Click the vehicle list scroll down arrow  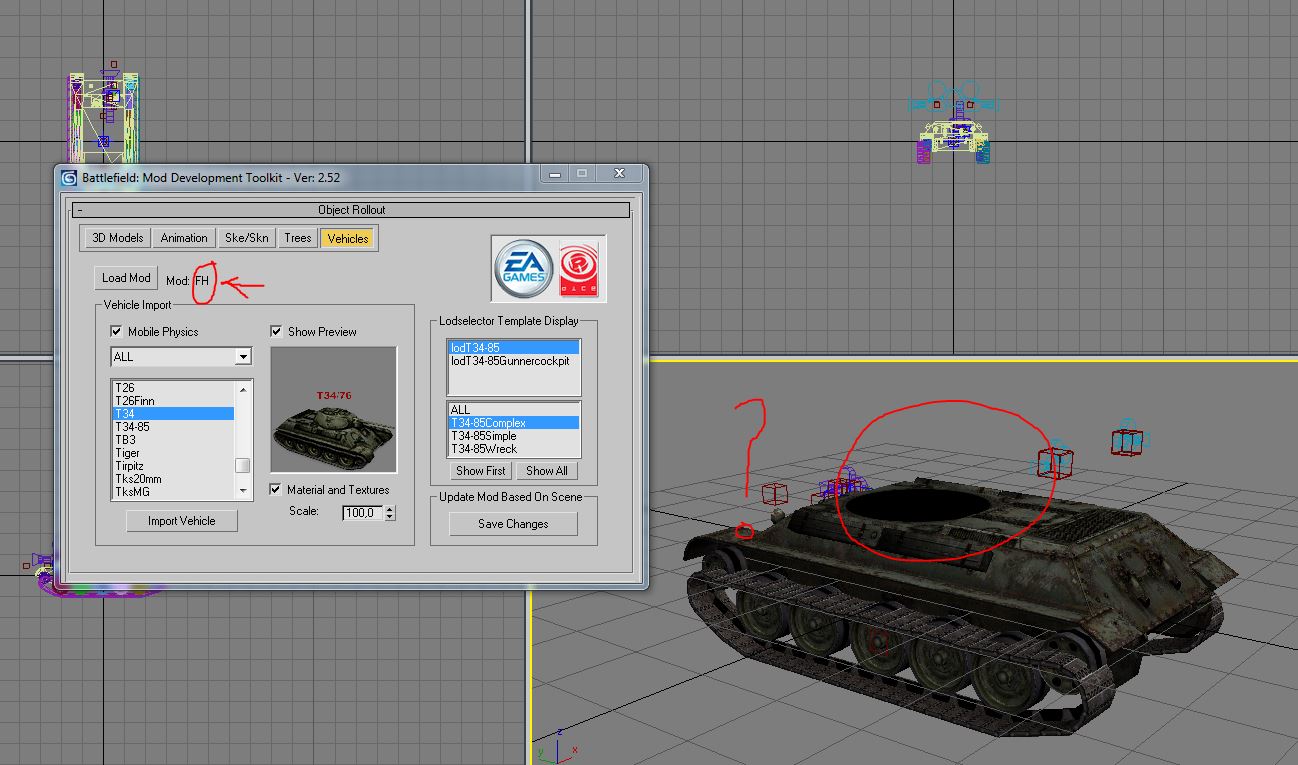[x=242, y=491]
